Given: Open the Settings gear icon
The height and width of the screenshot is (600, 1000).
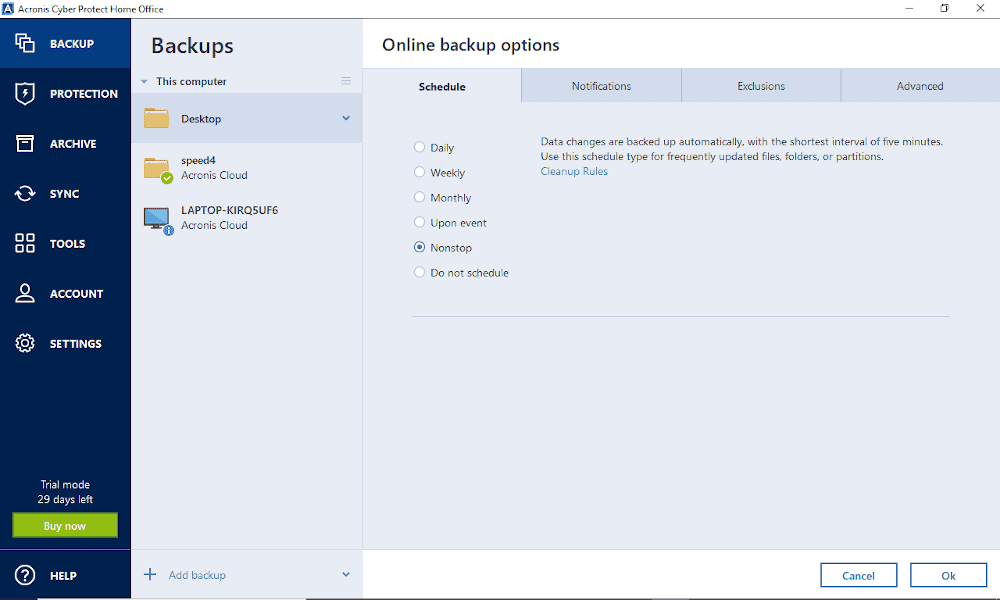Looking at the screenshot, I should [x=25, y=344].
